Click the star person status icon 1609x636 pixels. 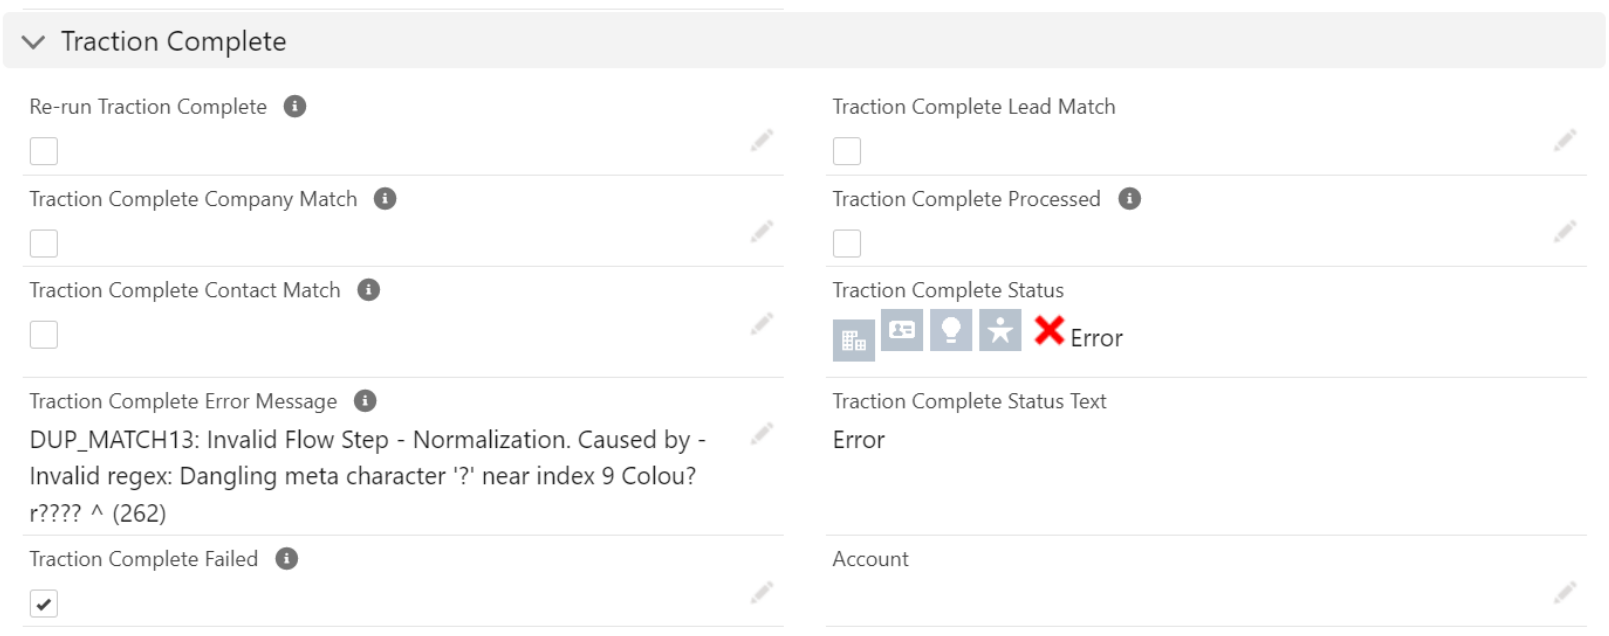tap(1001, 328)
